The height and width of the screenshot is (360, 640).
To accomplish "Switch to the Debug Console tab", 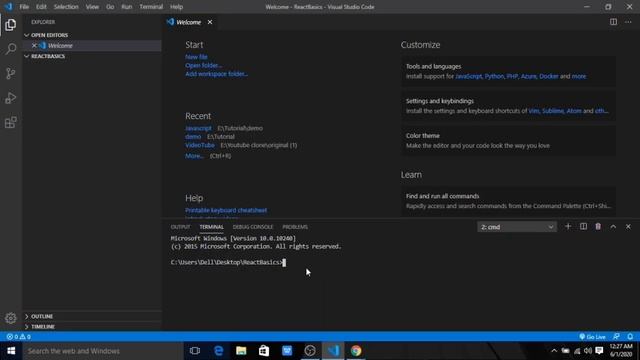I will [x=253, y=227].
